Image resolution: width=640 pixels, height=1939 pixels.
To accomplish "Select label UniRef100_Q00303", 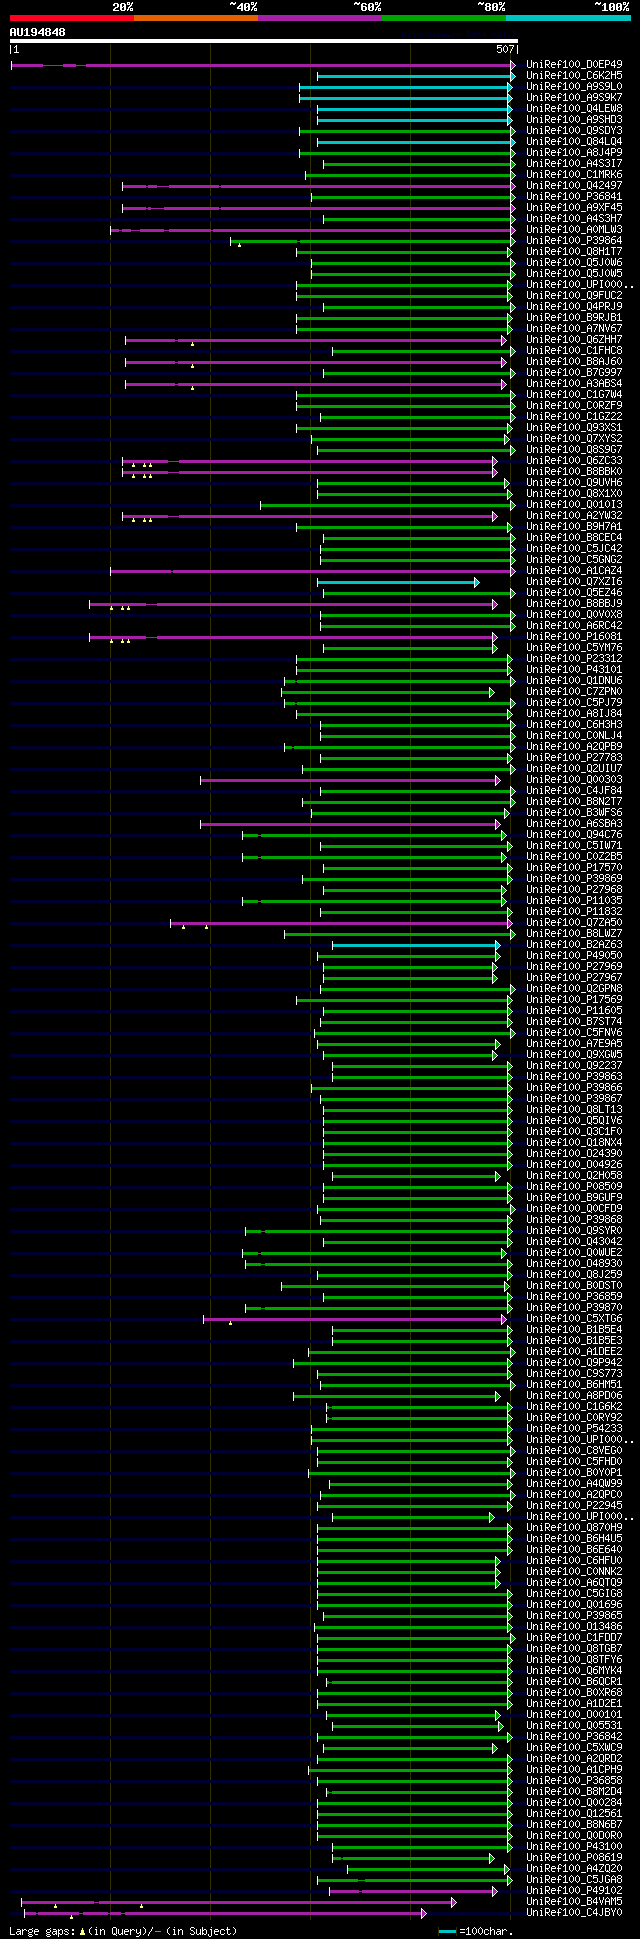I will [x=574, y=779].
